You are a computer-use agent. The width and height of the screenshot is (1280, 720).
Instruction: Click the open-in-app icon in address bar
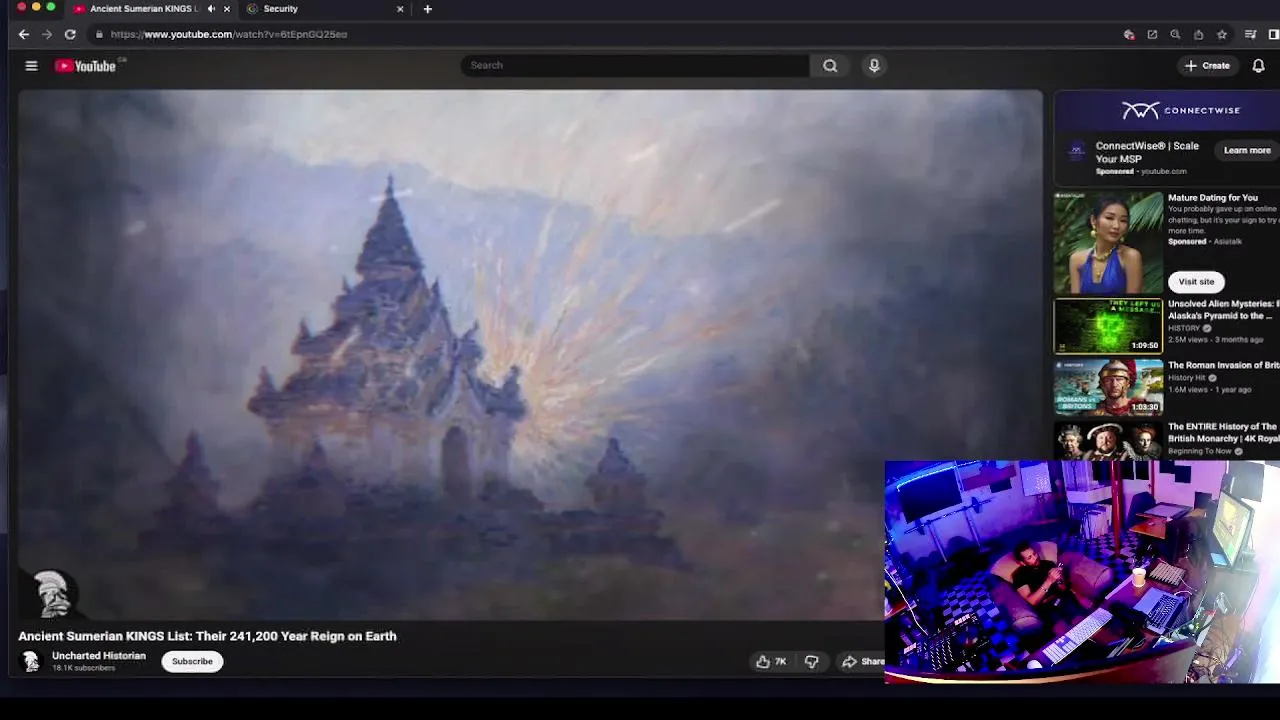click(1152, 34)
